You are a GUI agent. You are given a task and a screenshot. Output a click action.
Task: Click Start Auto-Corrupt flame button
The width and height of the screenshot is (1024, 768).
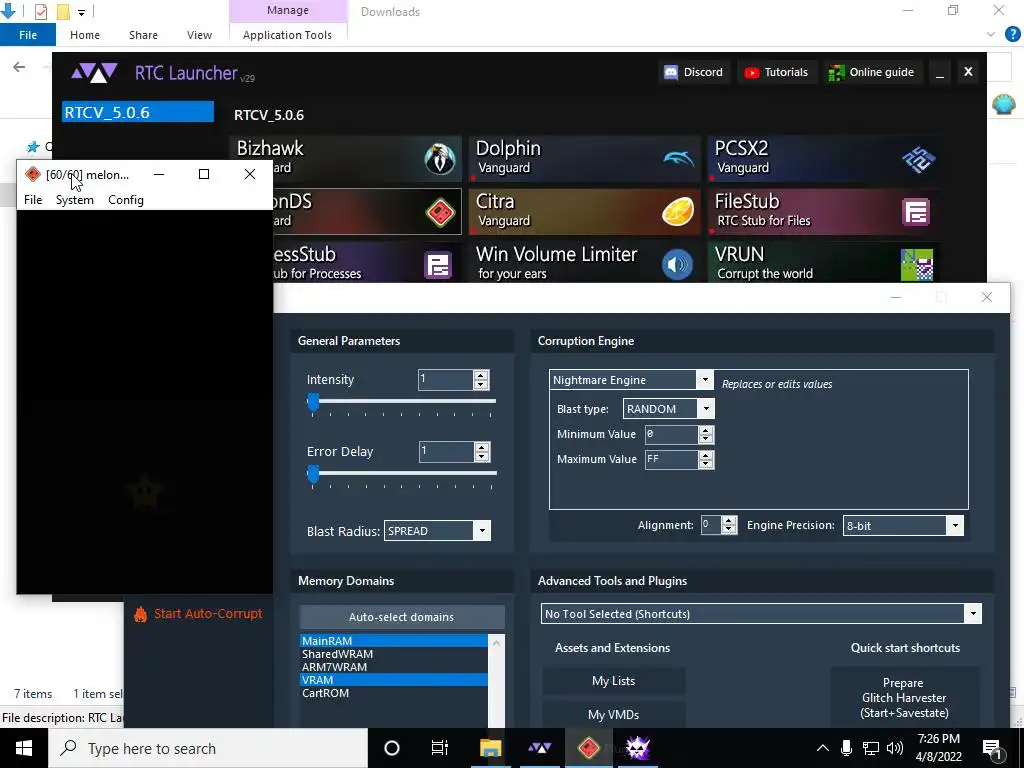coord(198,614)
